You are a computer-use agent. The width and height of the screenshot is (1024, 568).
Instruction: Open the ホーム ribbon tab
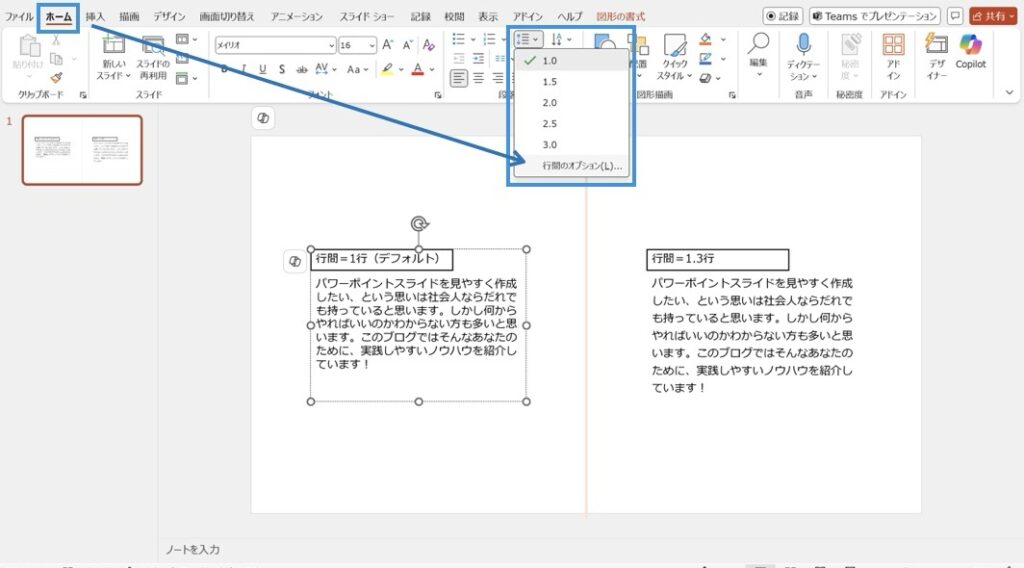click(59, 16)
